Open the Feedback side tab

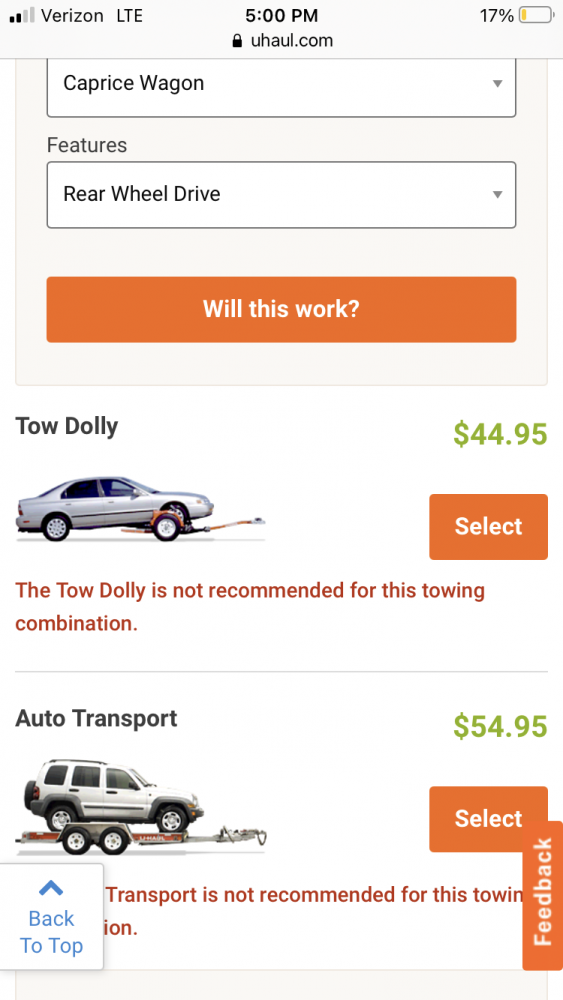tap(543, 895)
